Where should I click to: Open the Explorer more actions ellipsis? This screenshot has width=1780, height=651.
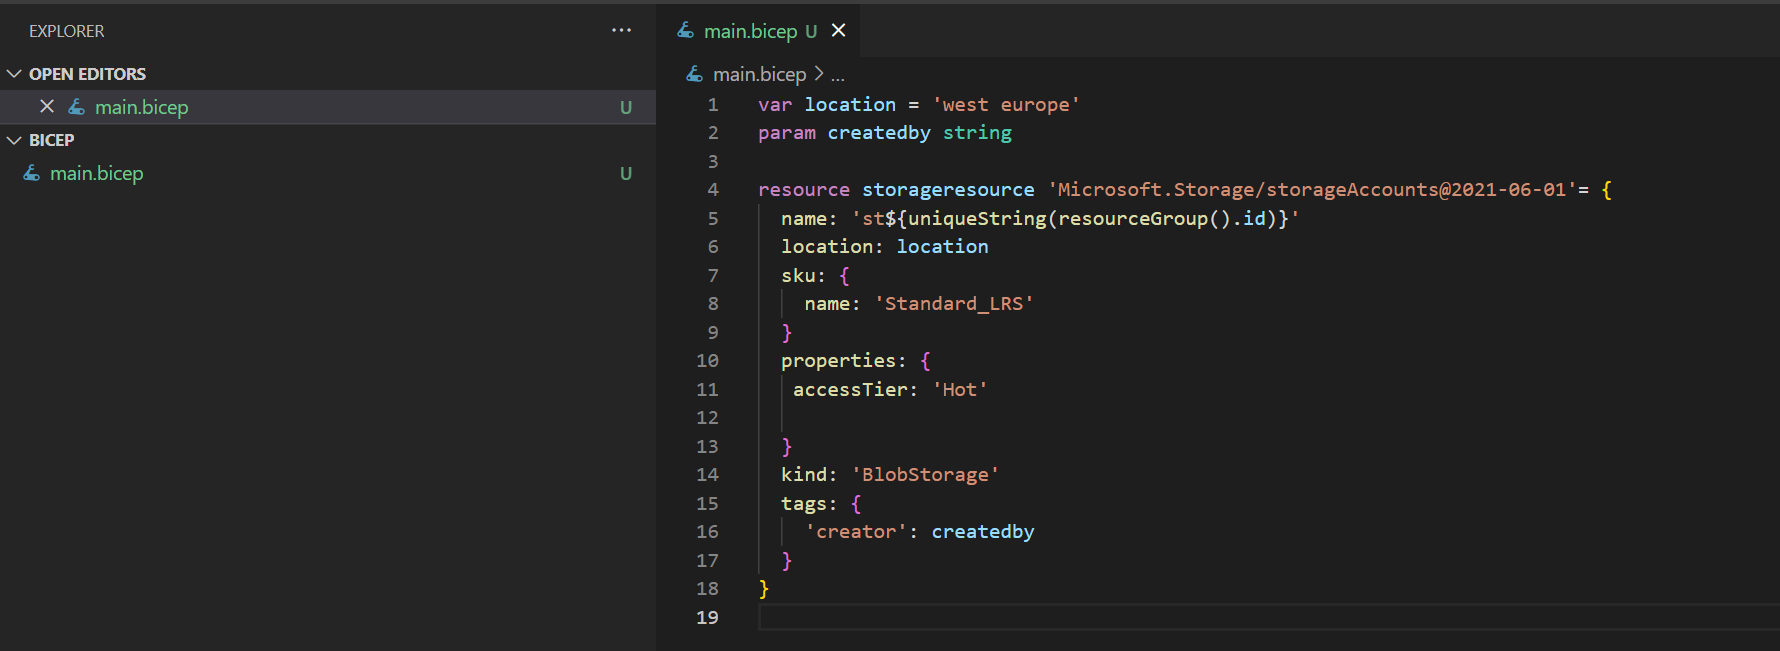click(x=621, y=31)
